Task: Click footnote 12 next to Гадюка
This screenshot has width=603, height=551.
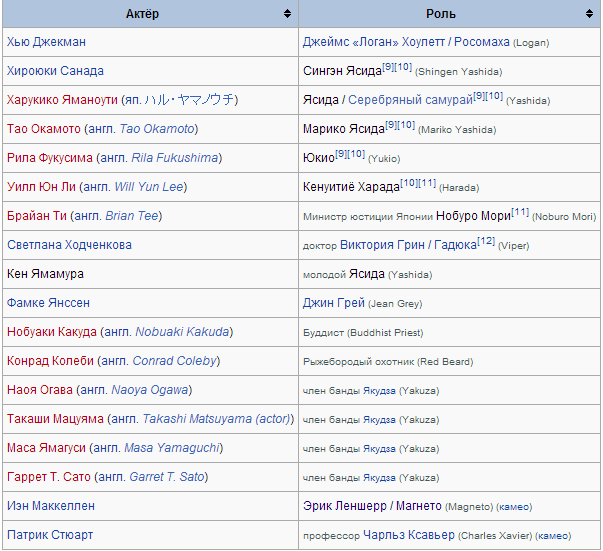Action: point(486,241)
